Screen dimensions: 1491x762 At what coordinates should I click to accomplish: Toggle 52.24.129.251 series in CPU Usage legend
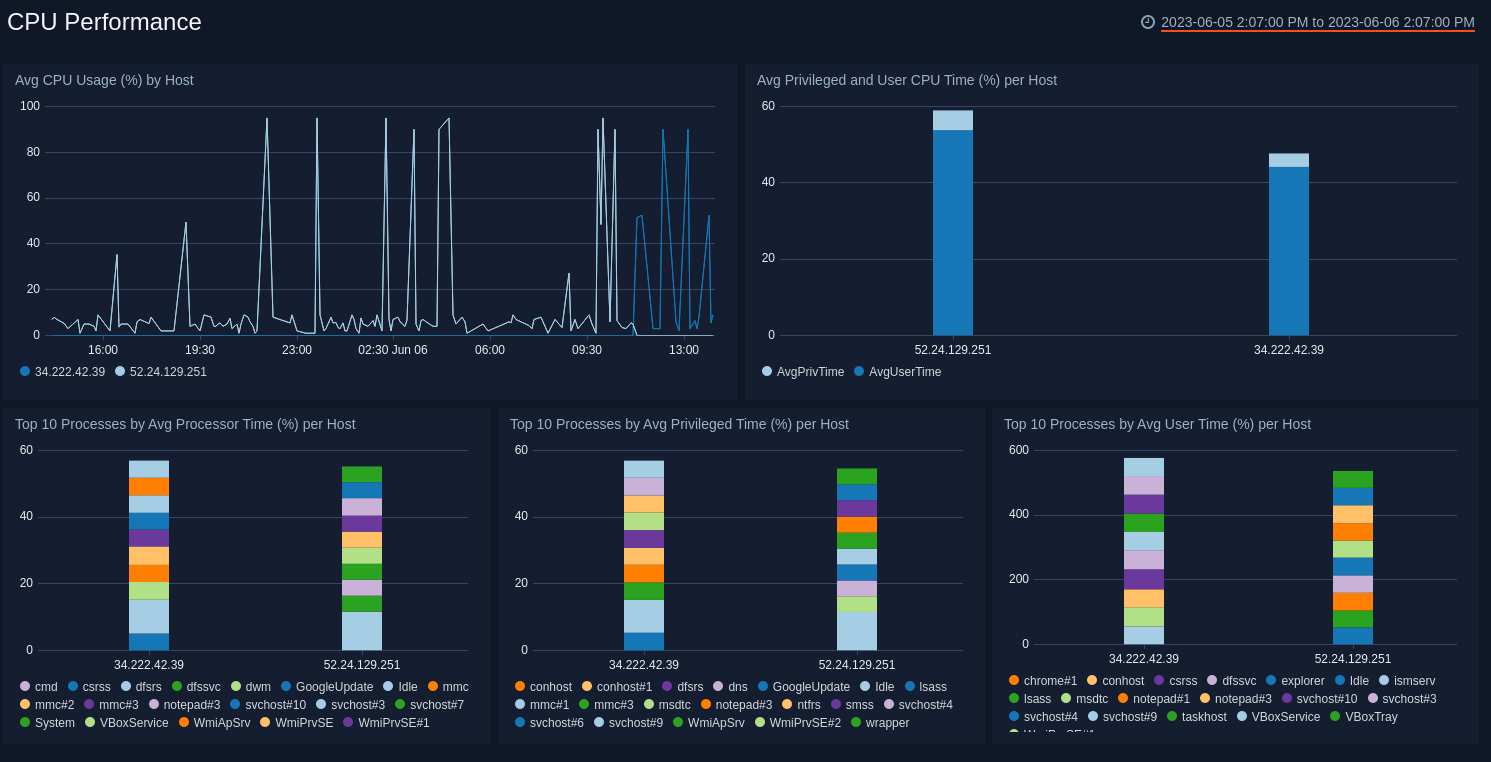[x=161, y=372]
